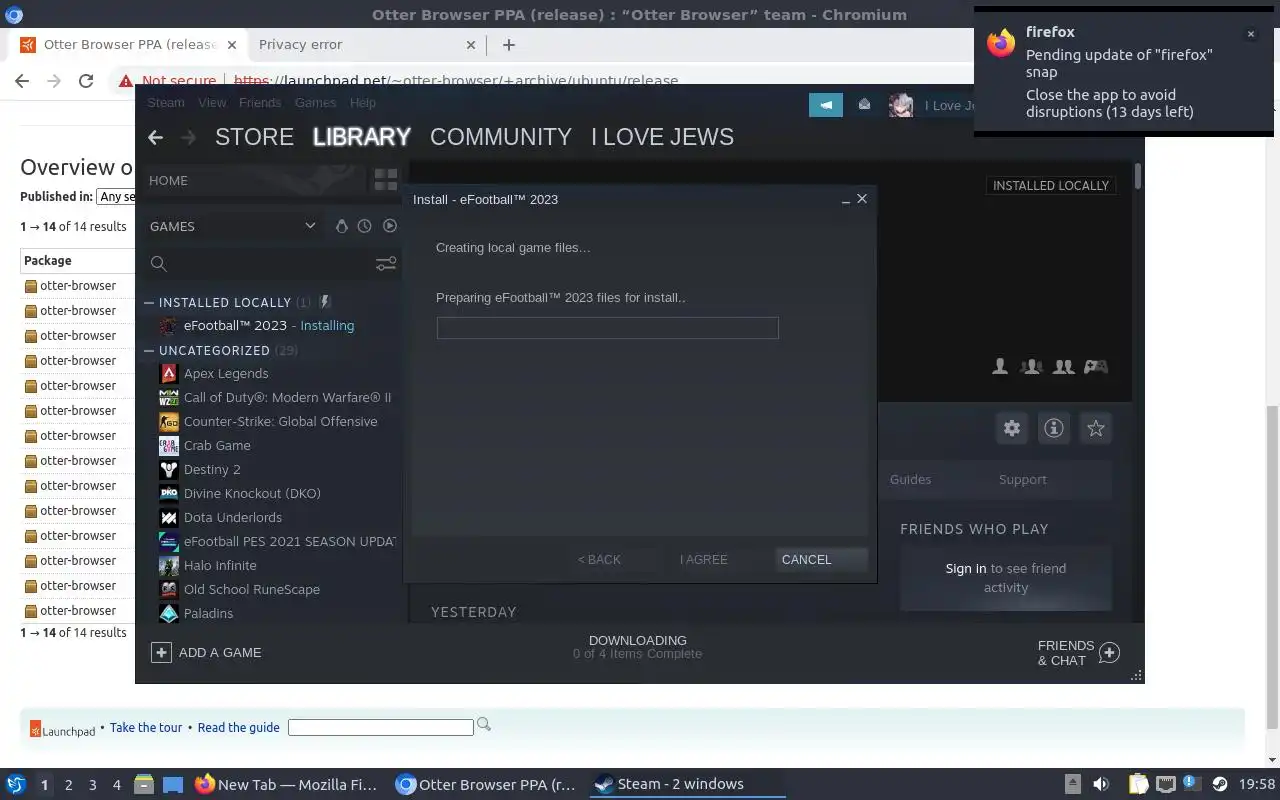Open the Support tab on game page
1280x800 pixels.
click(x=1022, y=479)
